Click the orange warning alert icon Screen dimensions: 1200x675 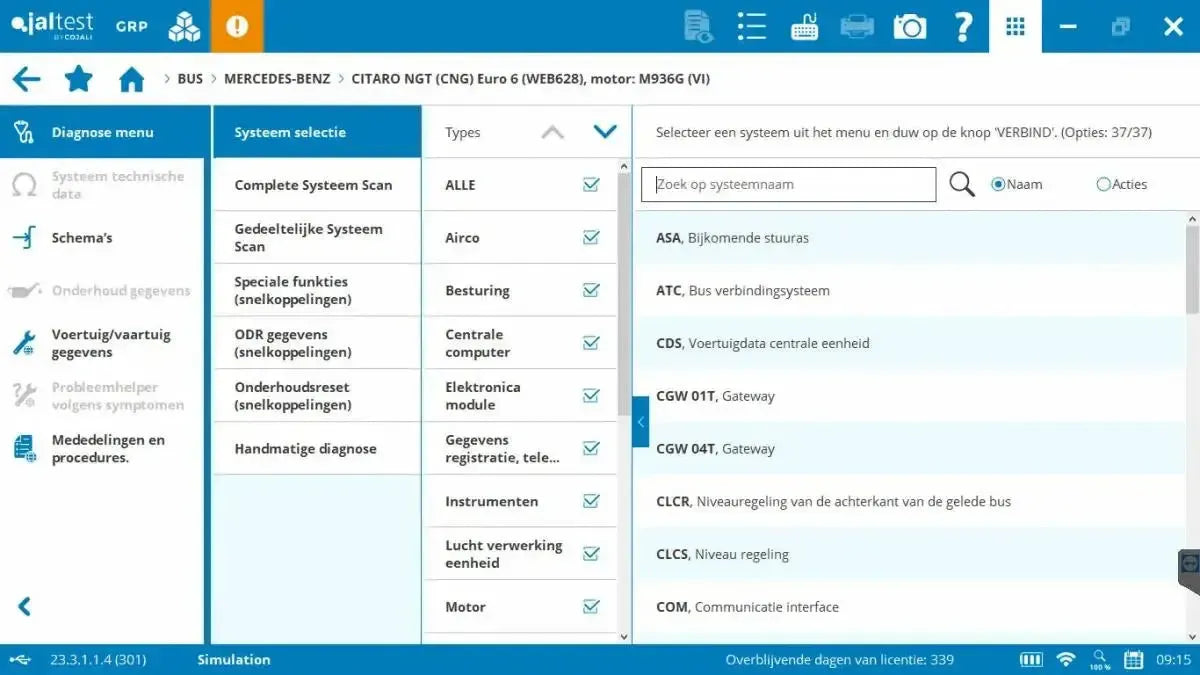click(x=237, y=27)
